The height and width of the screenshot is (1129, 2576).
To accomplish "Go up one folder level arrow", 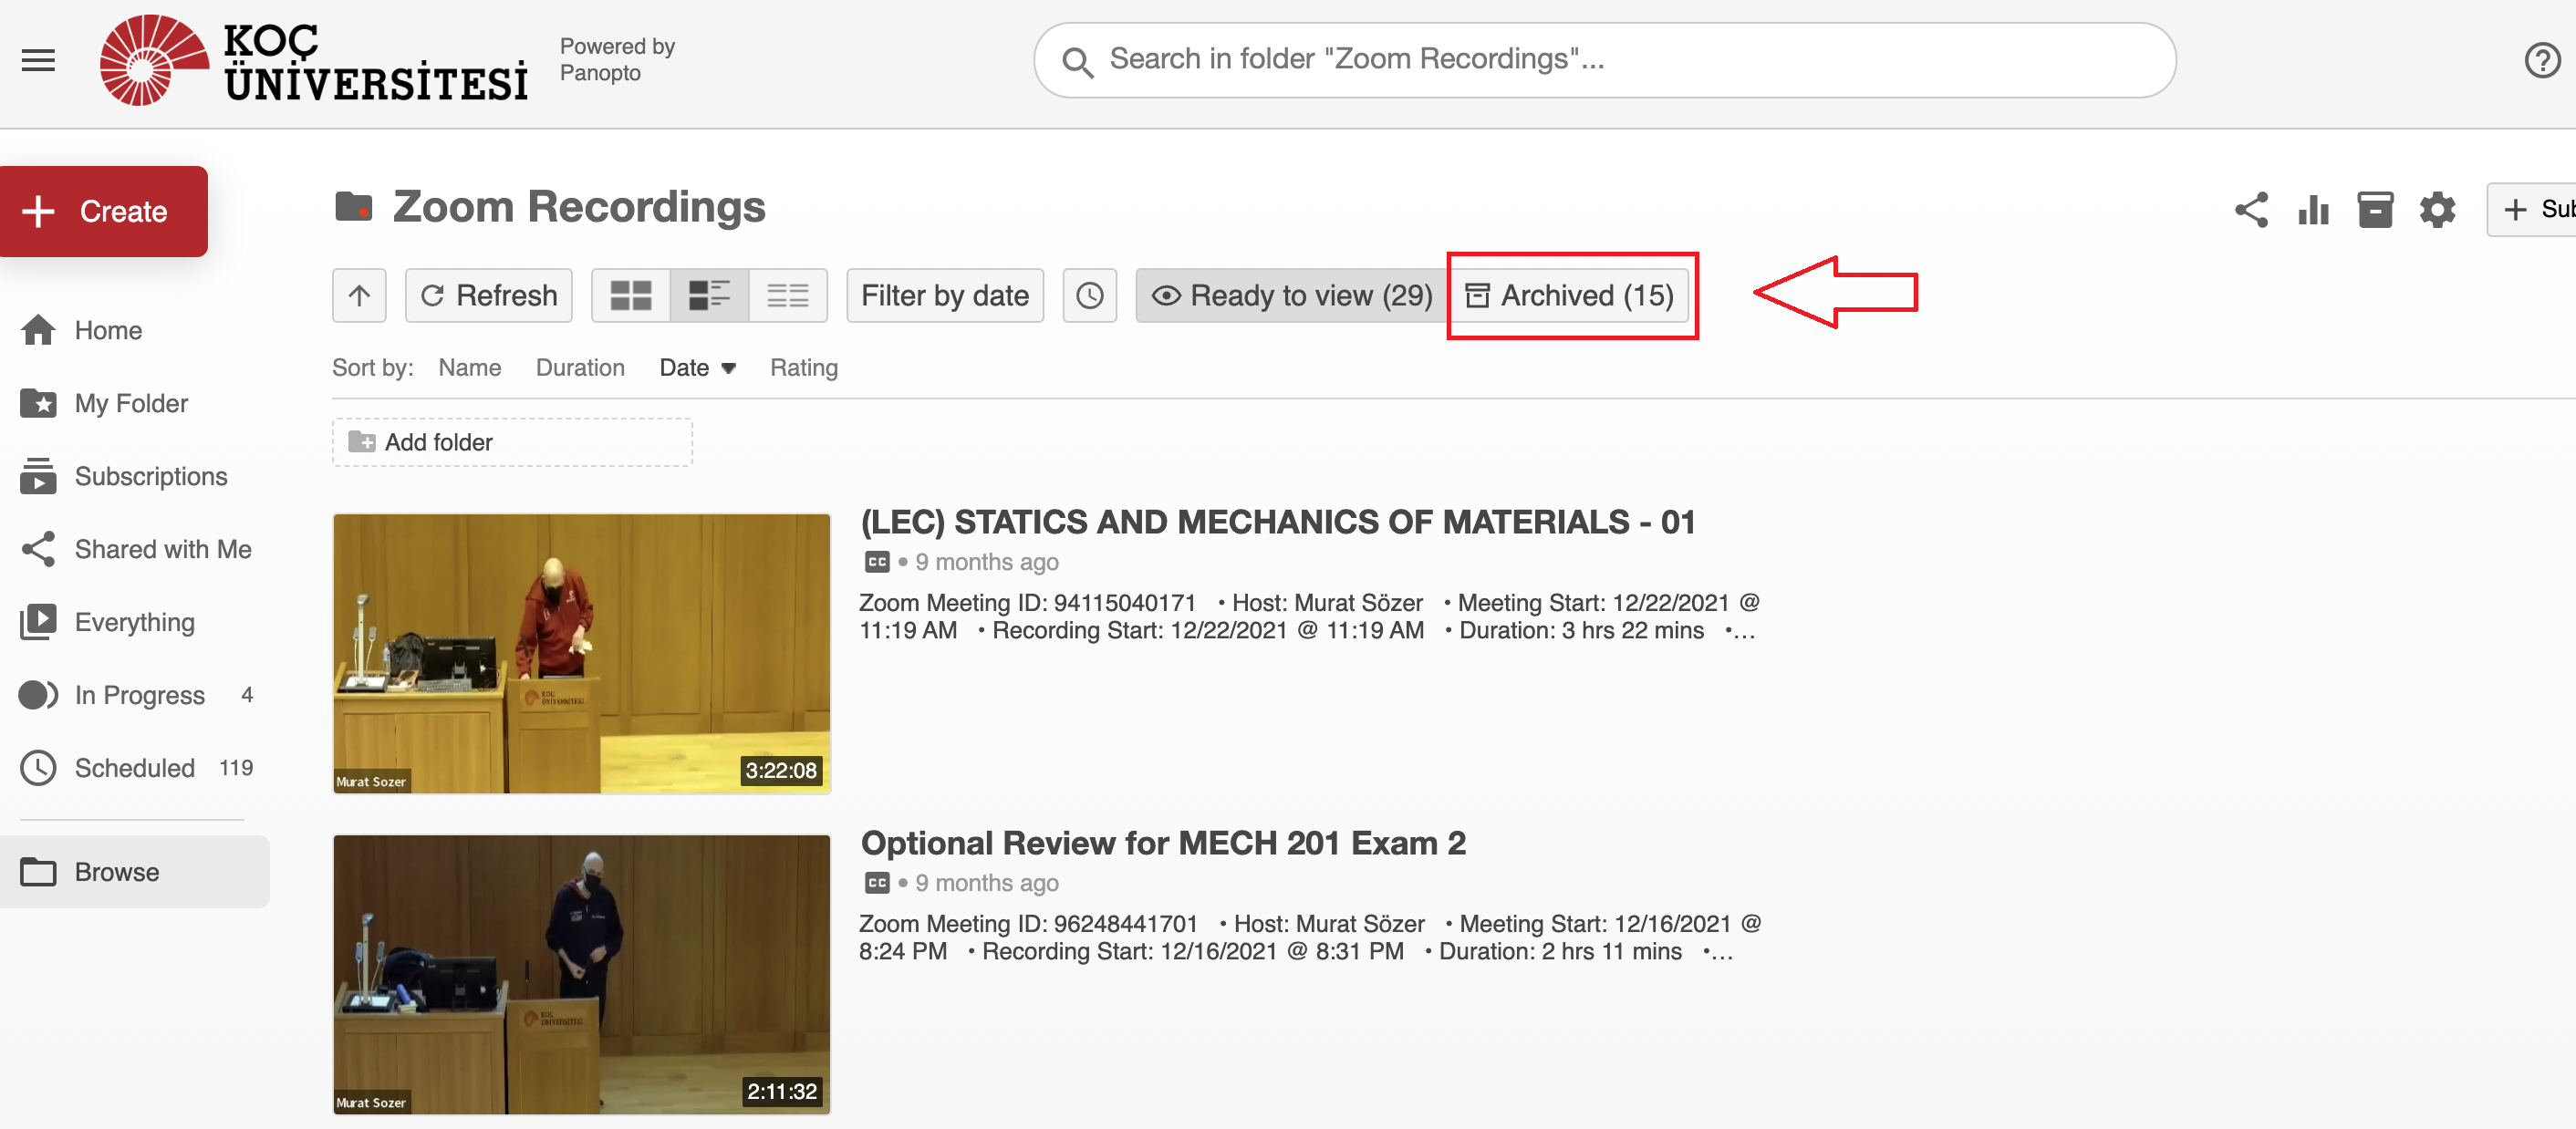I will click(359, 296).
